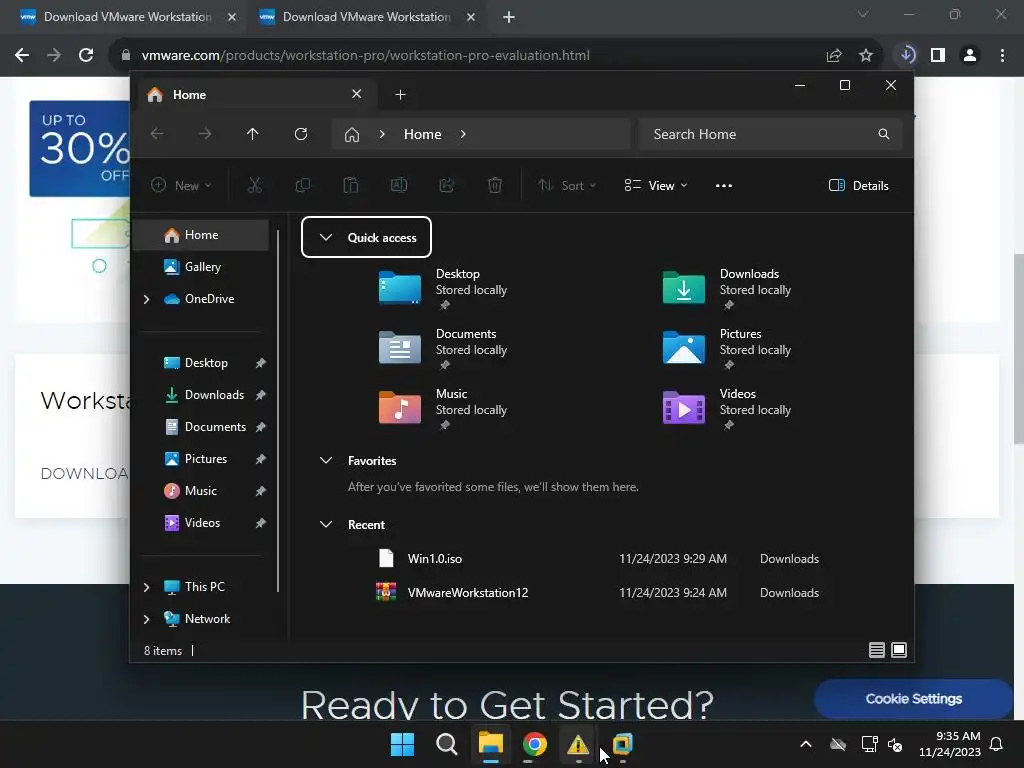This screenshot has width=1024, height=768.
Task: Click the Cookie Settings button
Action: click(913, 699)
